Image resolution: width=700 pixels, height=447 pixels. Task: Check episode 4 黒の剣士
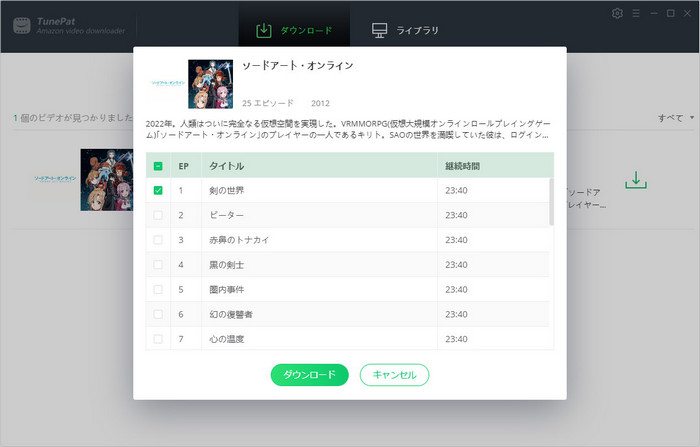[158, 265]
